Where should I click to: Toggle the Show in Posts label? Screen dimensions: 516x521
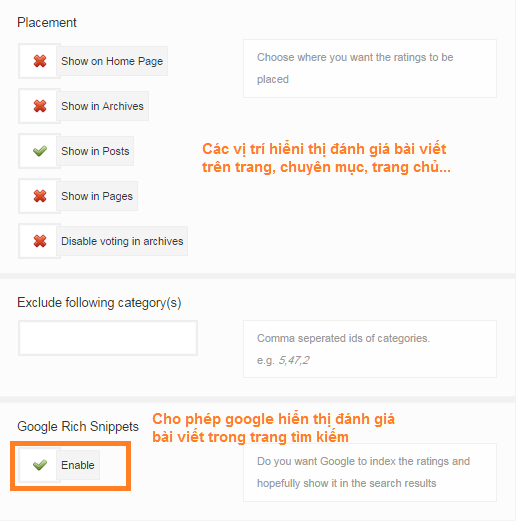click(95, 151)
